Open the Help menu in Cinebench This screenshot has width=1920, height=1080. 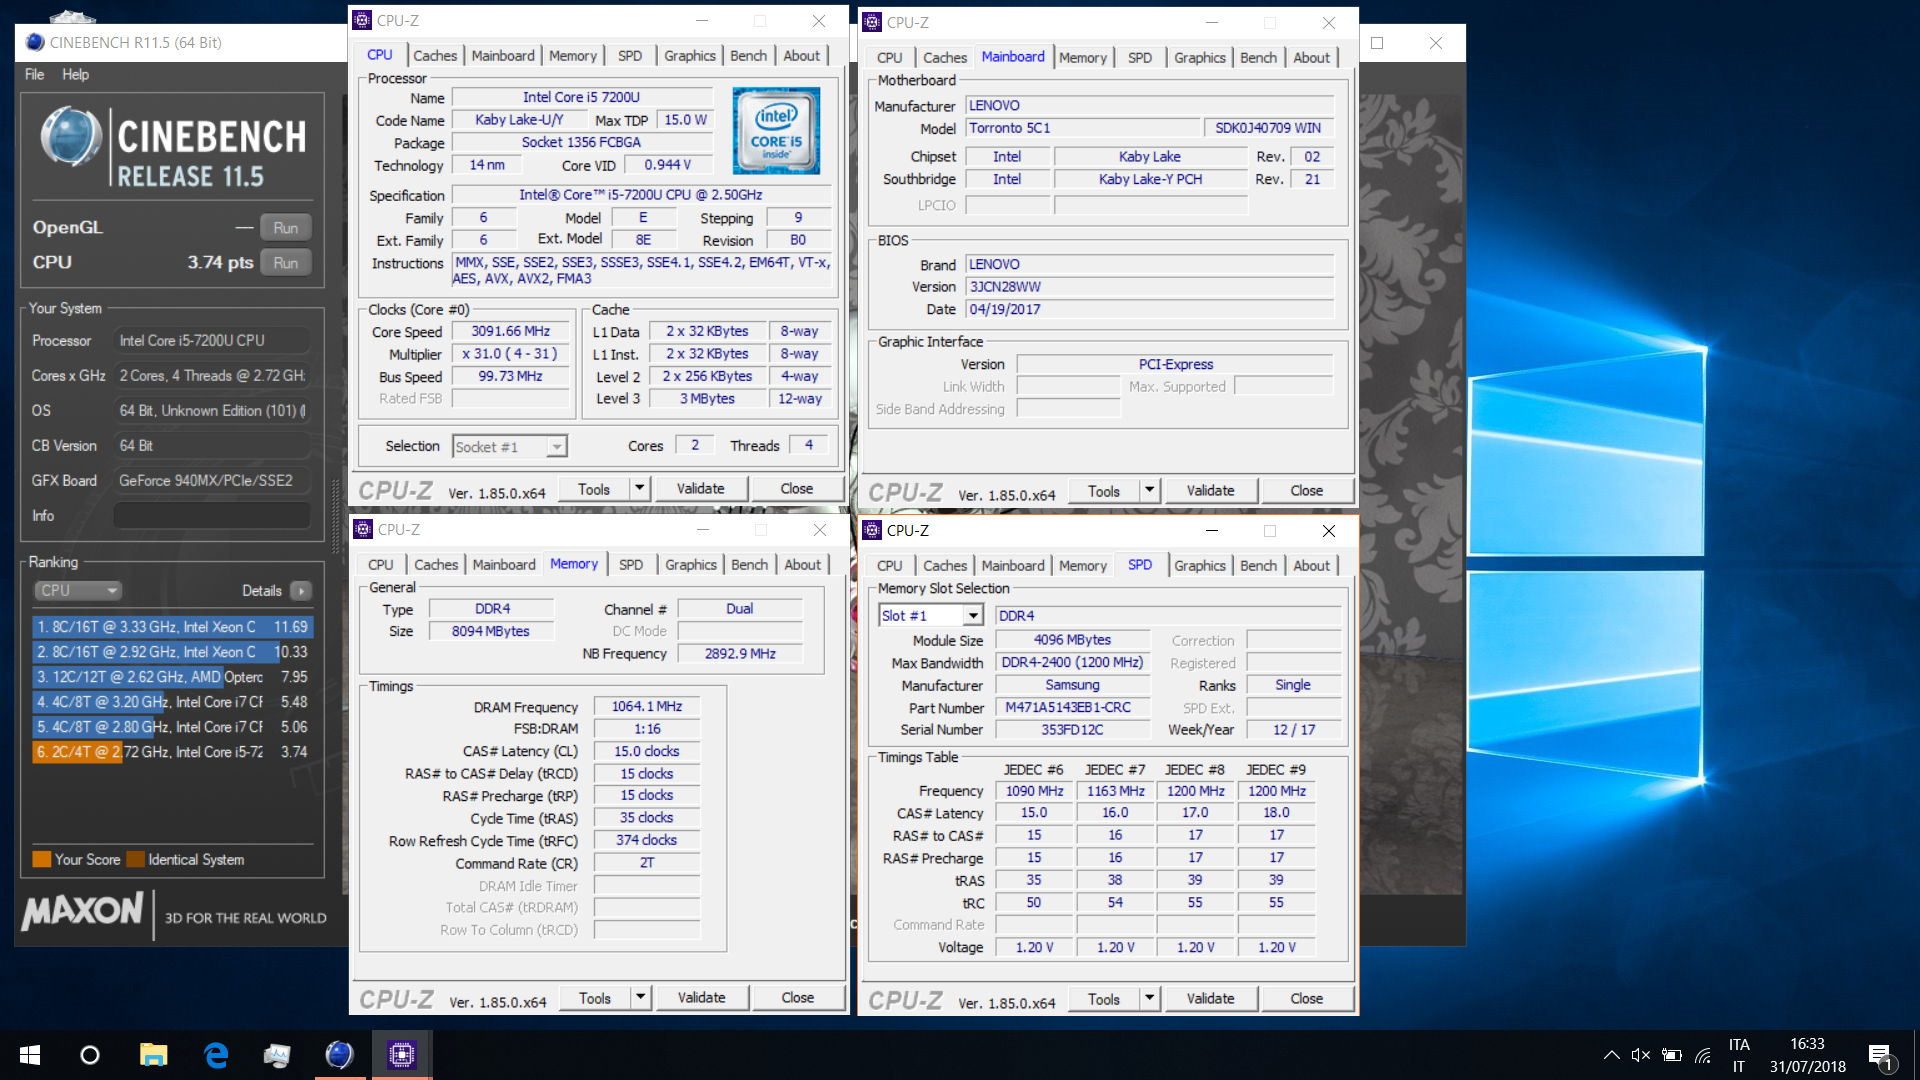(x=75, y=74)
